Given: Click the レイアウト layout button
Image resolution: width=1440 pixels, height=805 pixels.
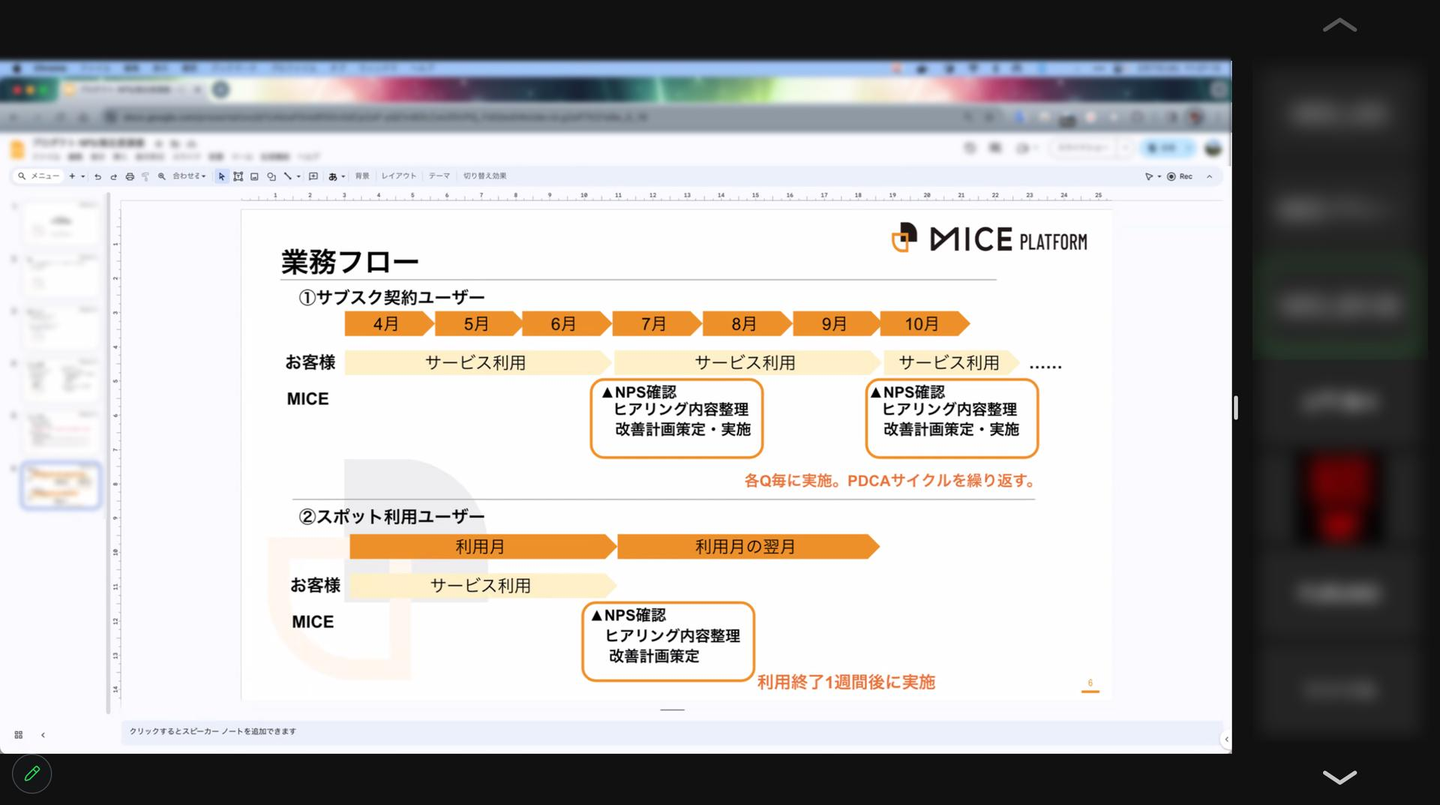Looking at the screenshot, I should click(399, 176).
